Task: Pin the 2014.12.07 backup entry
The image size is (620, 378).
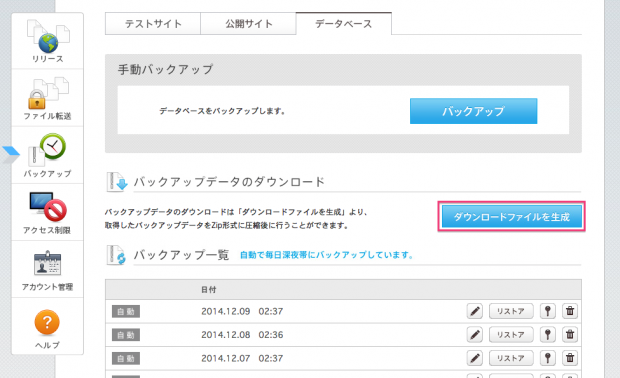Action: click(x=548, y=358)
